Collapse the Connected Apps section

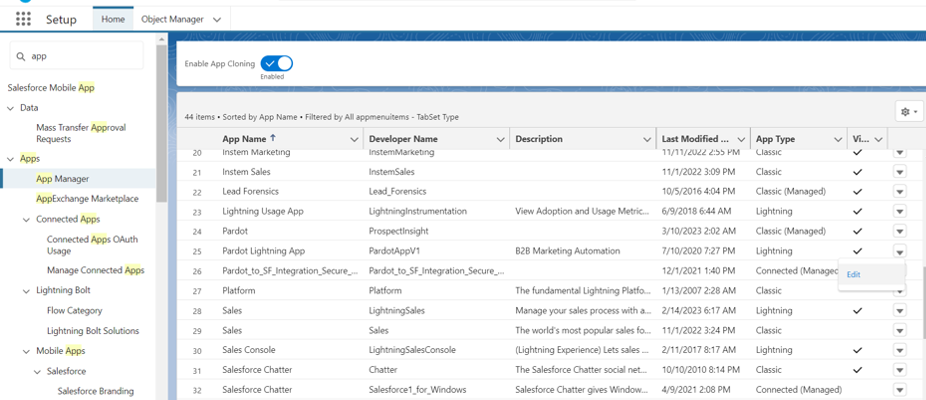(x=27, y=219)
